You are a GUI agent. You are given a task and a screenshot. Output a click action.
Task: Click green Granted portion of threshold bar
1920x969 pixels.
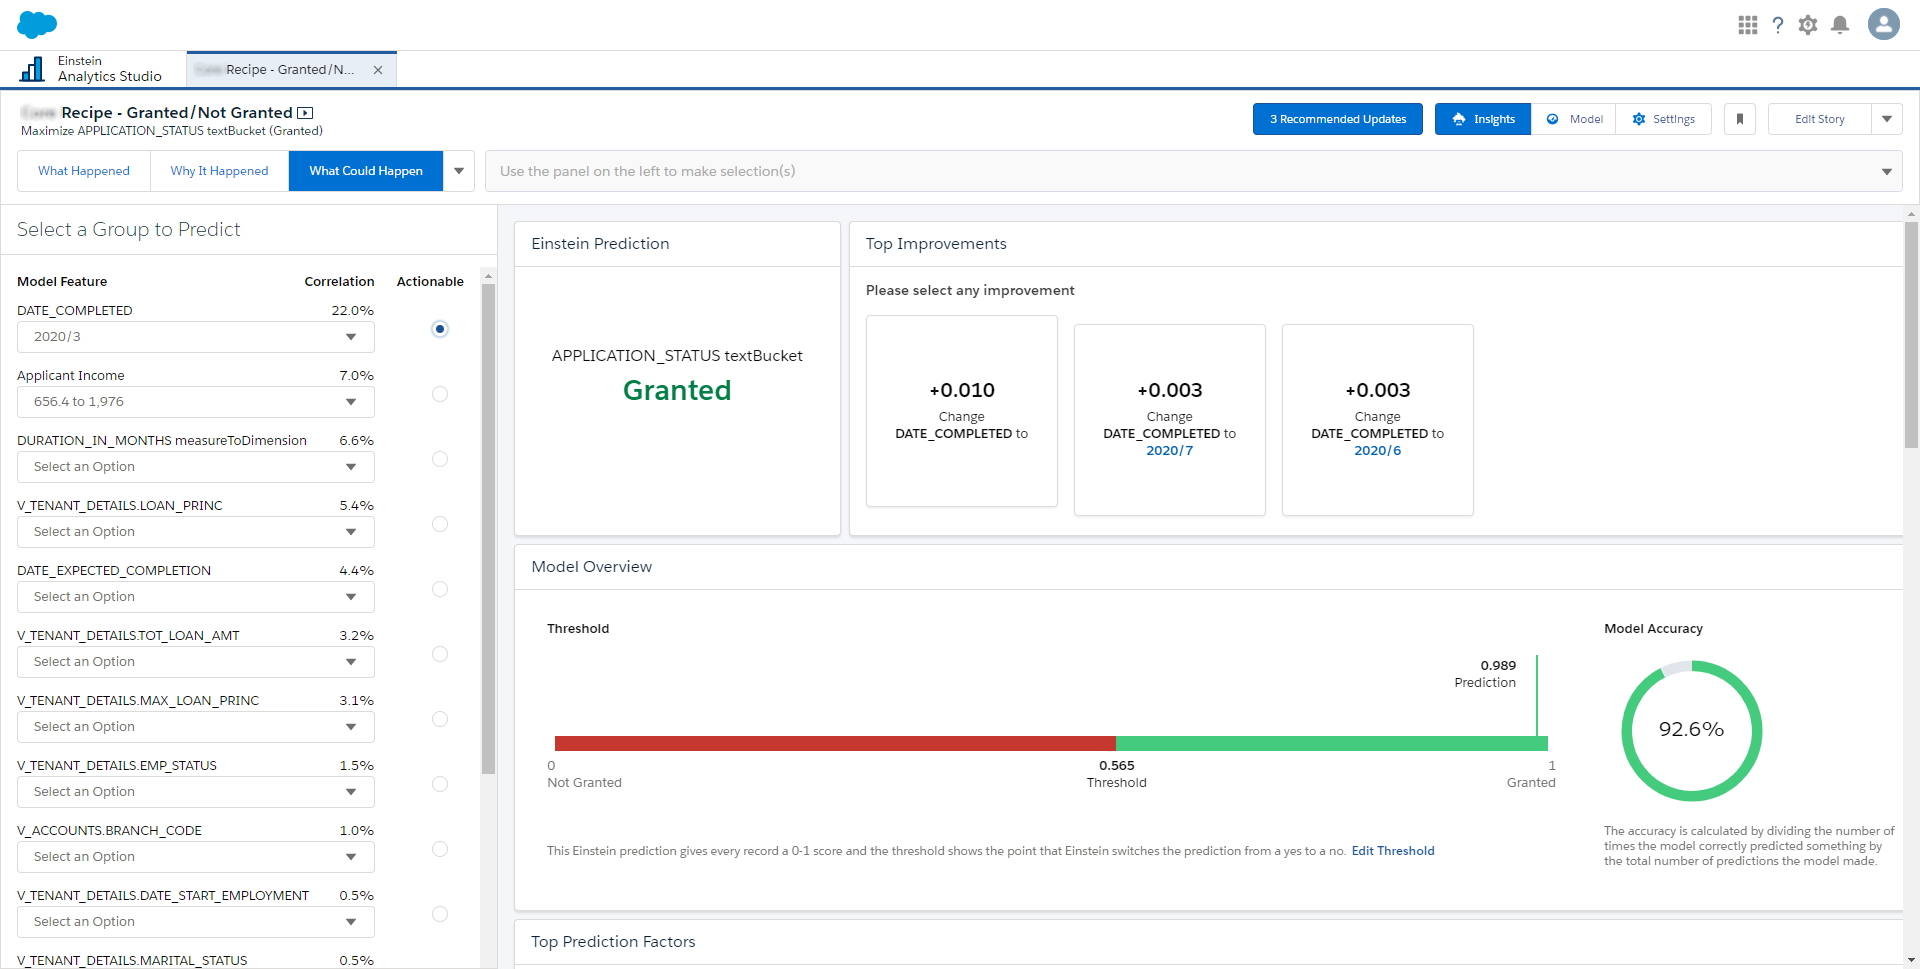click(x=1332, y=743)
